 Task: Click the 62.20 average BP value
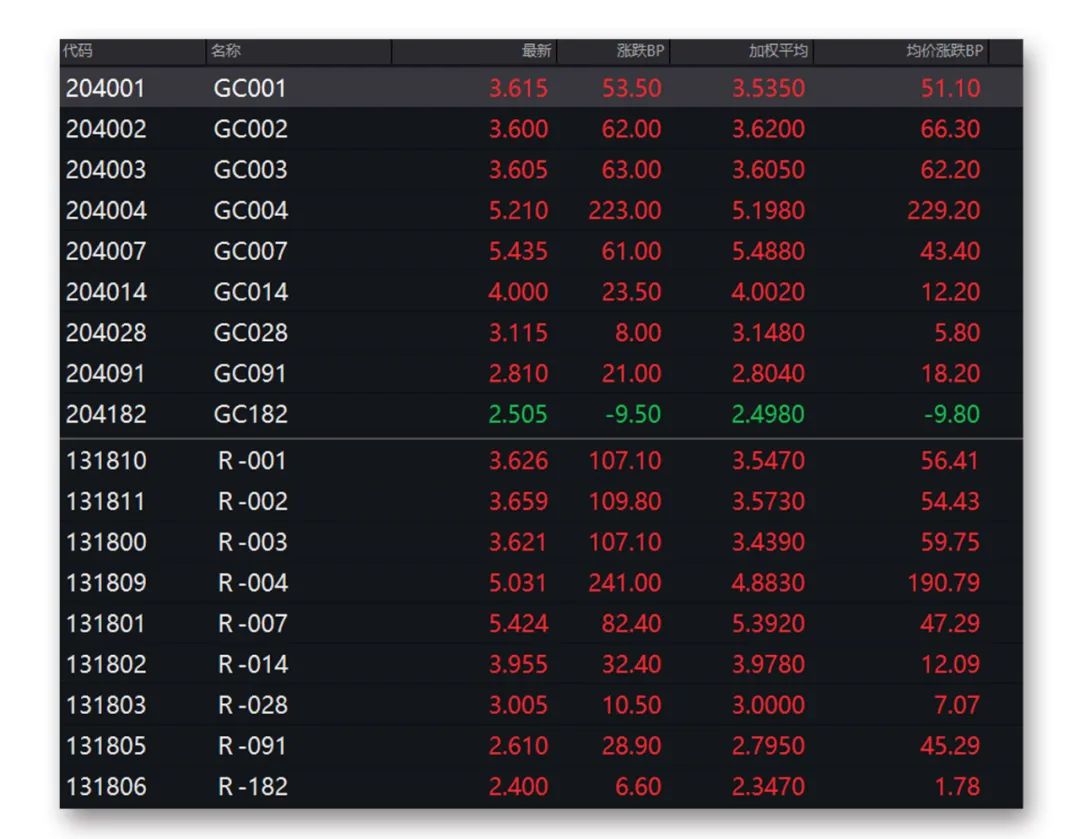(950, 169)
